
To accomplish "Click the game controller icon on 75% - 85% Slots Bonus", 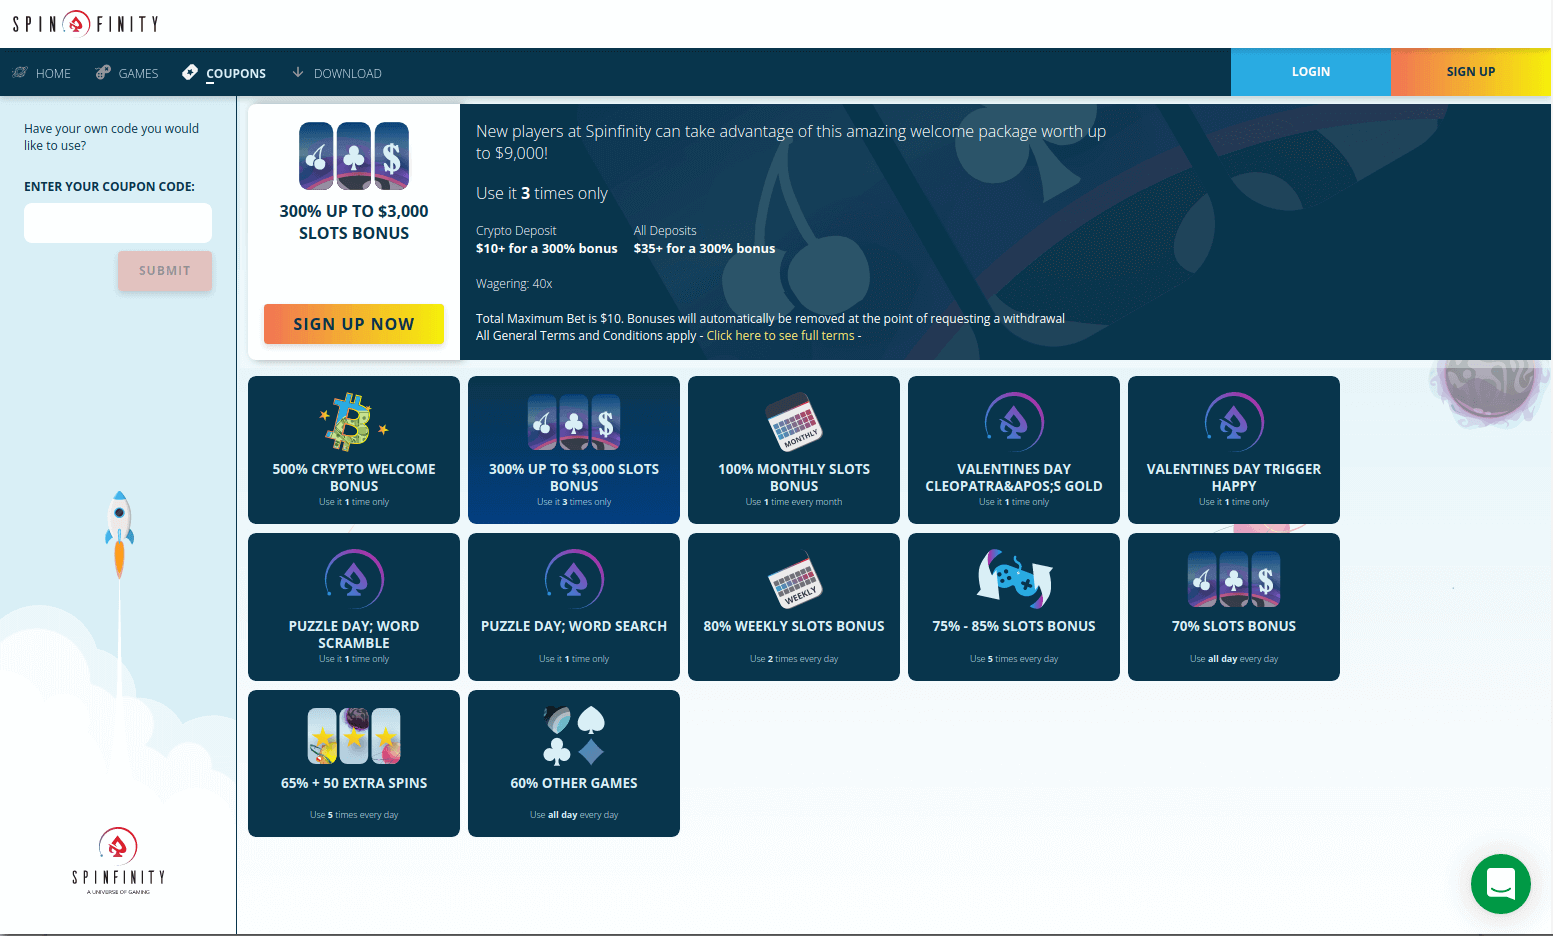I will [1014, 579].
